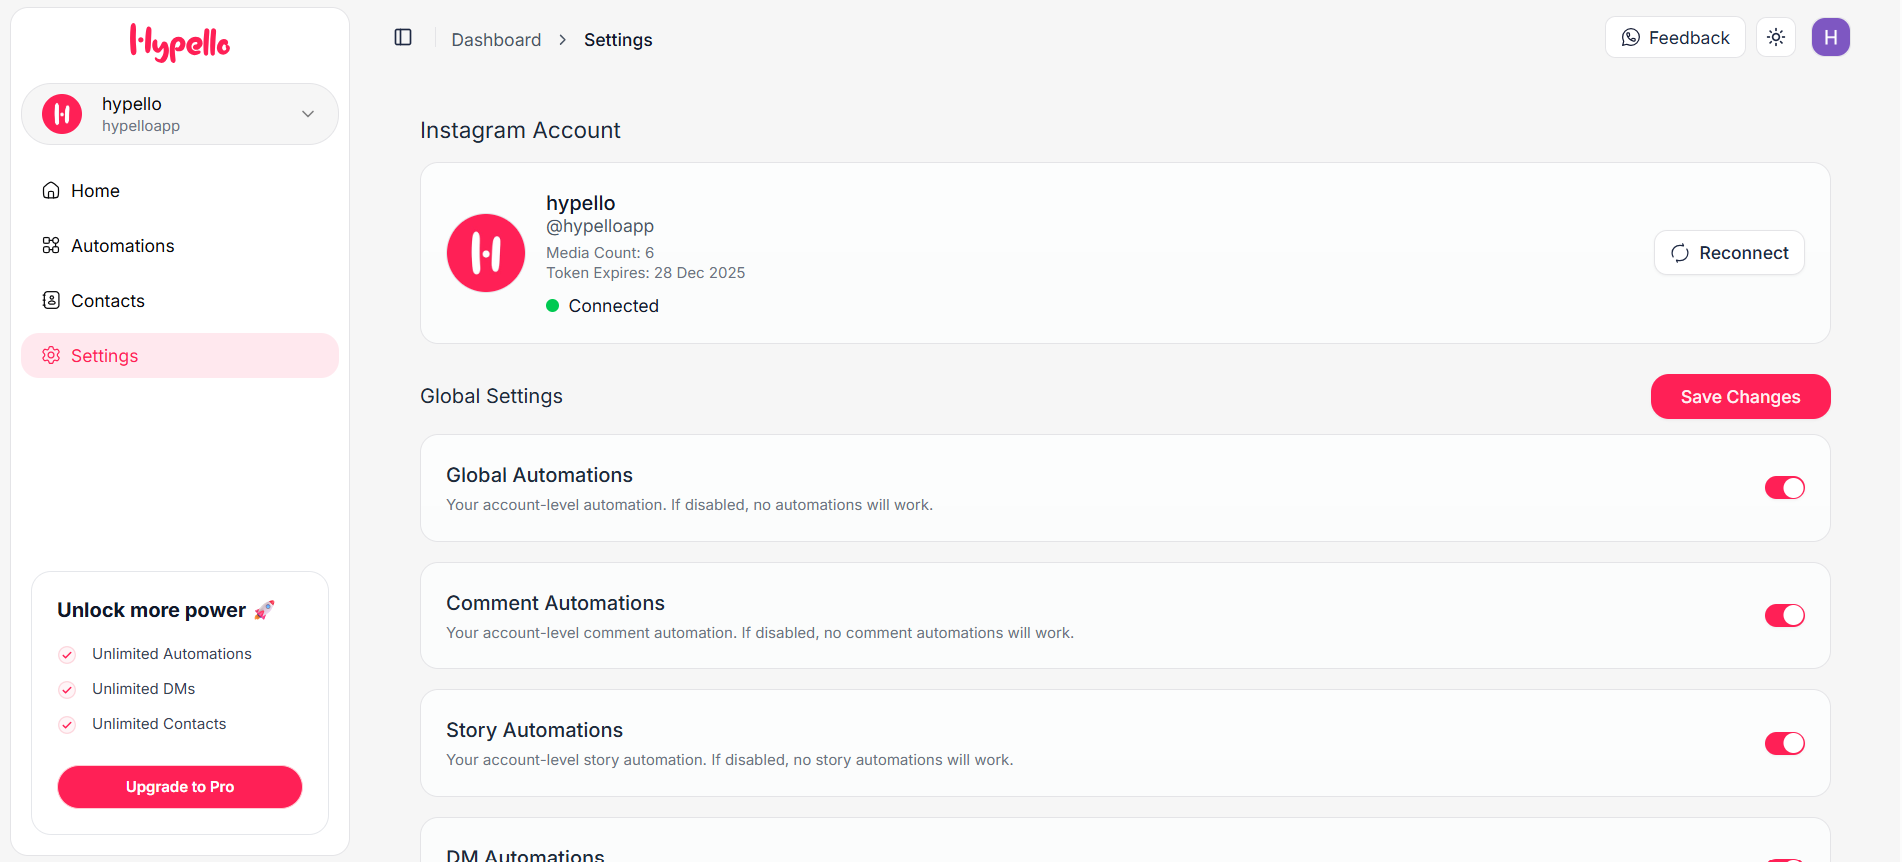
Task: Disable the Global Automations toggle
Action: point(1784,488)
